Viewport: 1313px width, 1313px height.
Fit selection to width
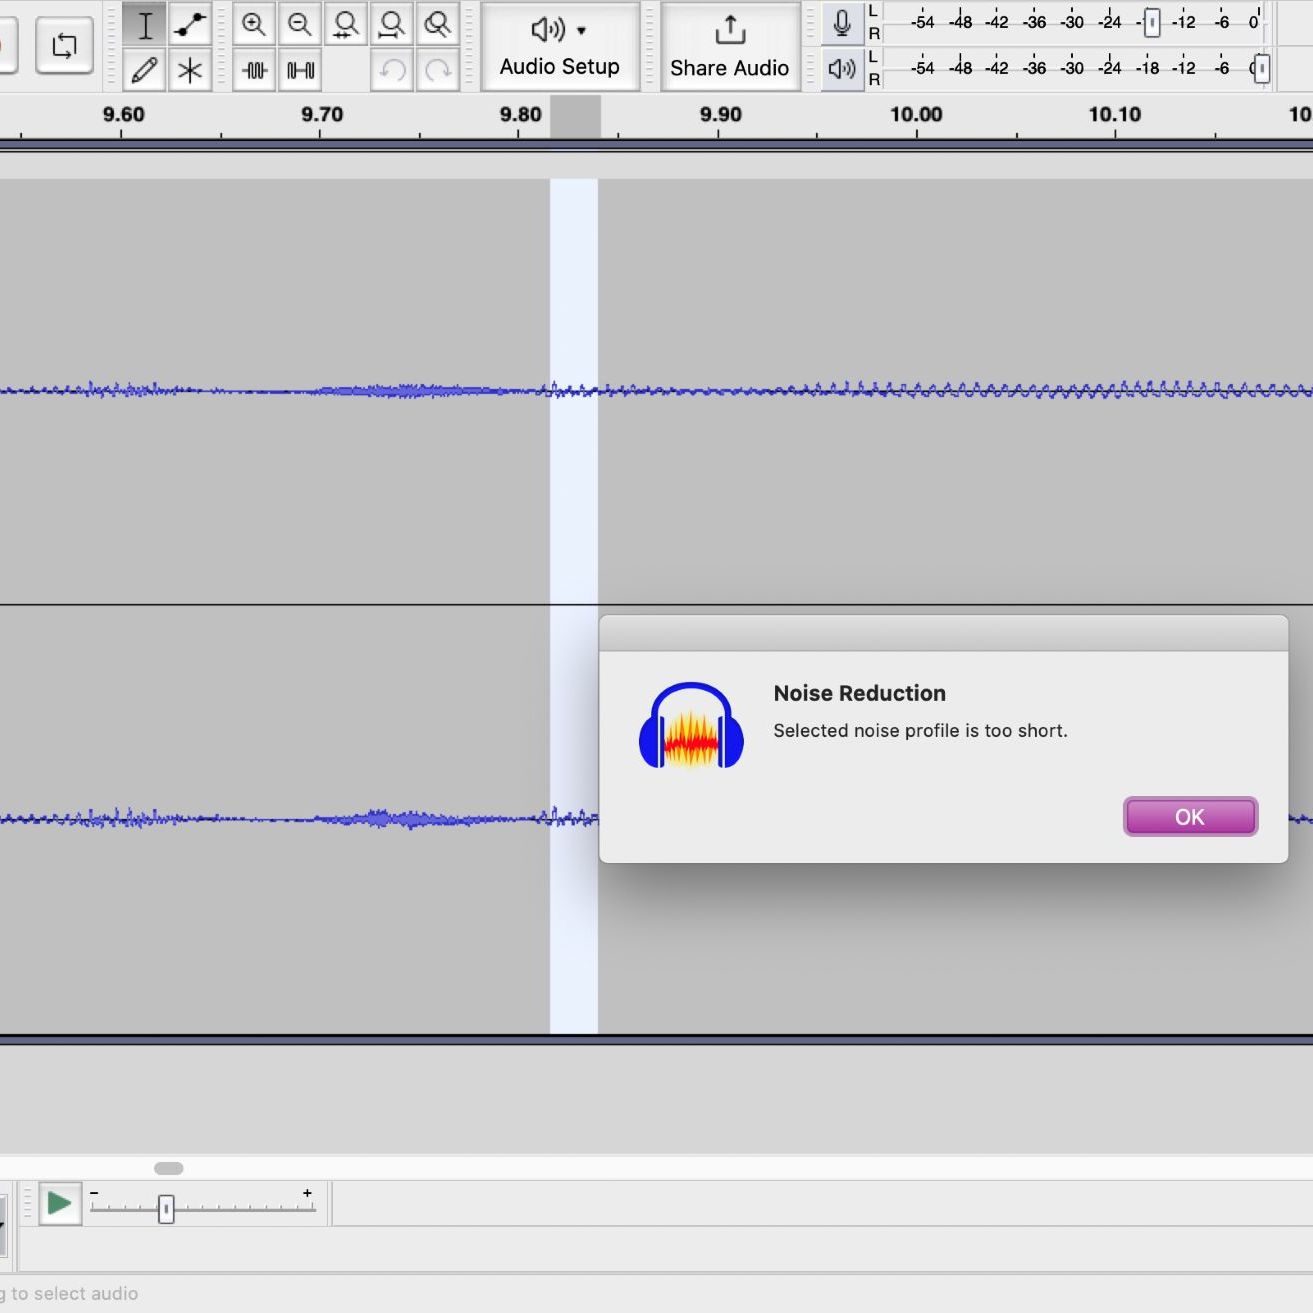click(x=345, y=25)
